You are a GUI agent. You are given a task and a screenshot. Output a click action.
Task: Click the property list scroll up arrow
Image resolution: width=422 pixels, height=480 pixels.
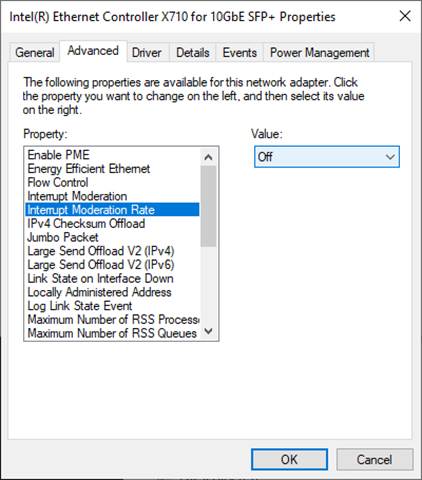(x=208, y=157)
